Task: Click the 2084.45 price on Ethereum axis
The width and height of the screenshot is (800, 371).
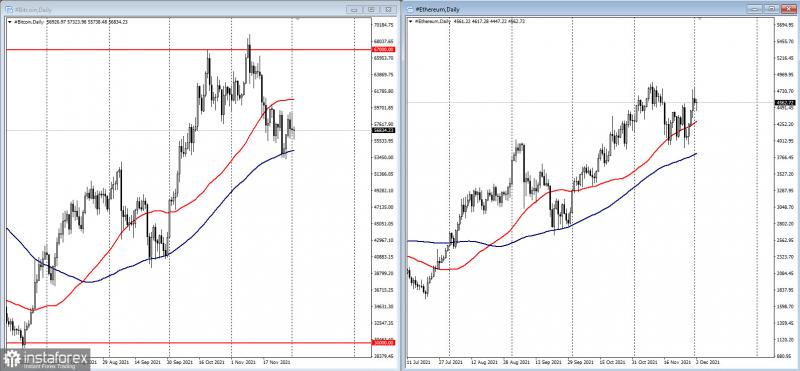Action: (x=784, y=274)
